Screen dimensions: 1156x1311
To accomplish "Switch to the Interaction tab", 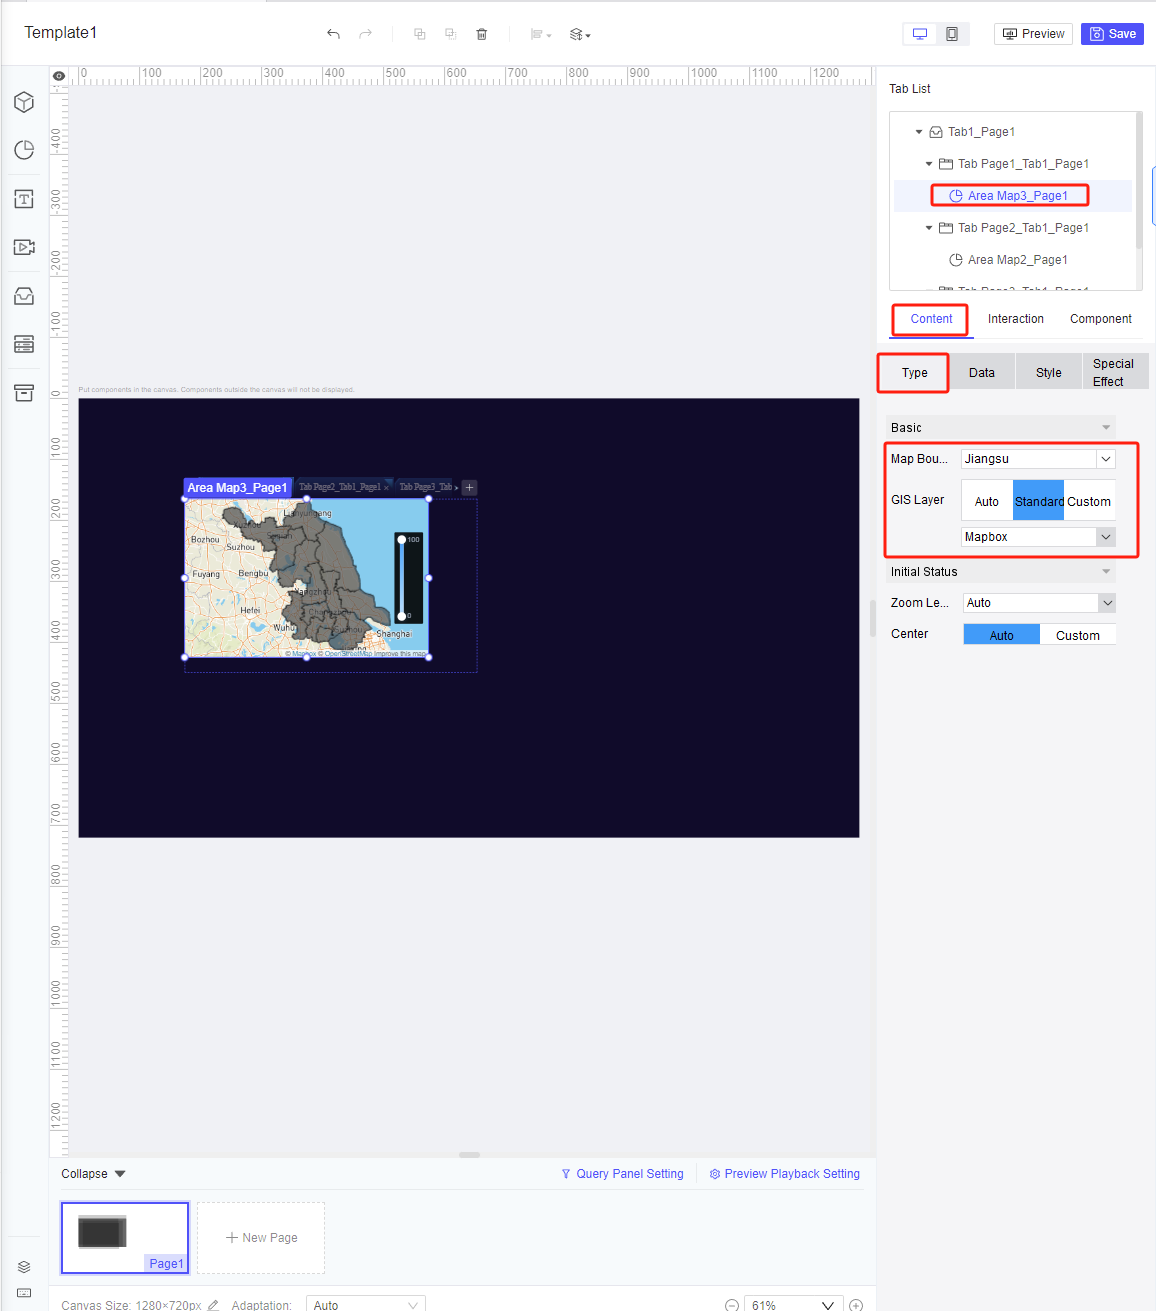I will [x=1015, y=318].
